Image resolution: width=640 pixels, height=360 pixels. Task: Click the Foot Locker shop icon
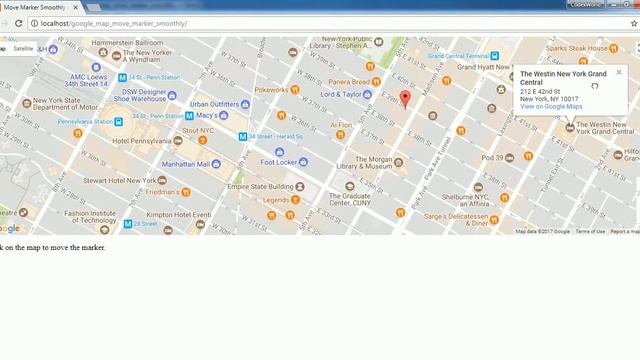tap(303, 162)
